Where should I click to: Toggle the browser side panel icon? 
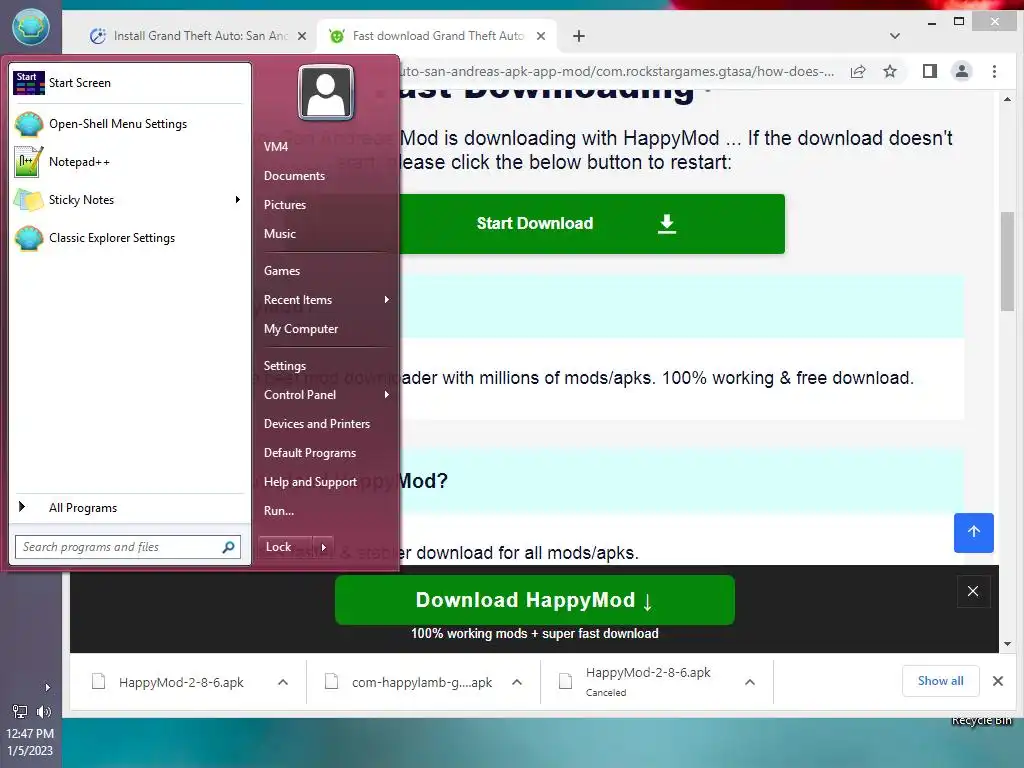click(930, 71)
